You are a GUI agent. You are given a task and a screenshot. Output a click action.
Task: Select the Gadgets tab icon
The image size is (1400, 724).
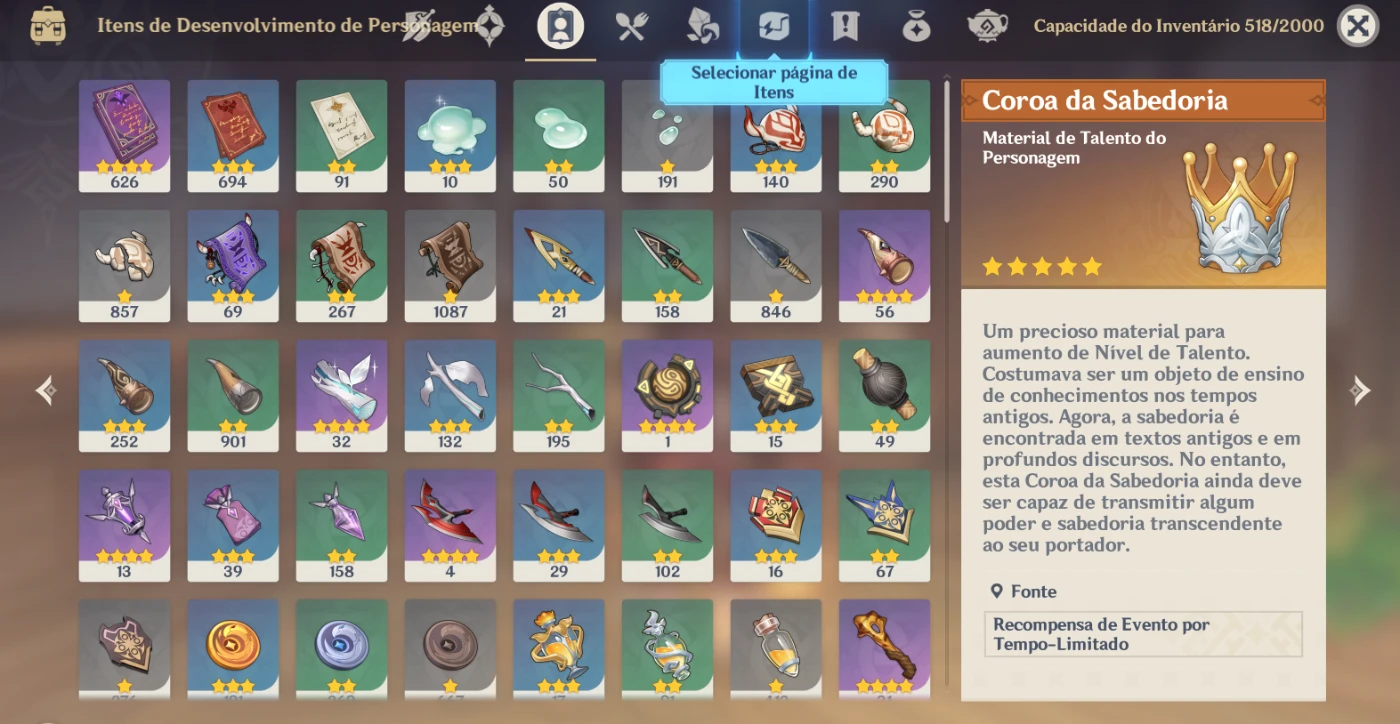pos(774,26)
